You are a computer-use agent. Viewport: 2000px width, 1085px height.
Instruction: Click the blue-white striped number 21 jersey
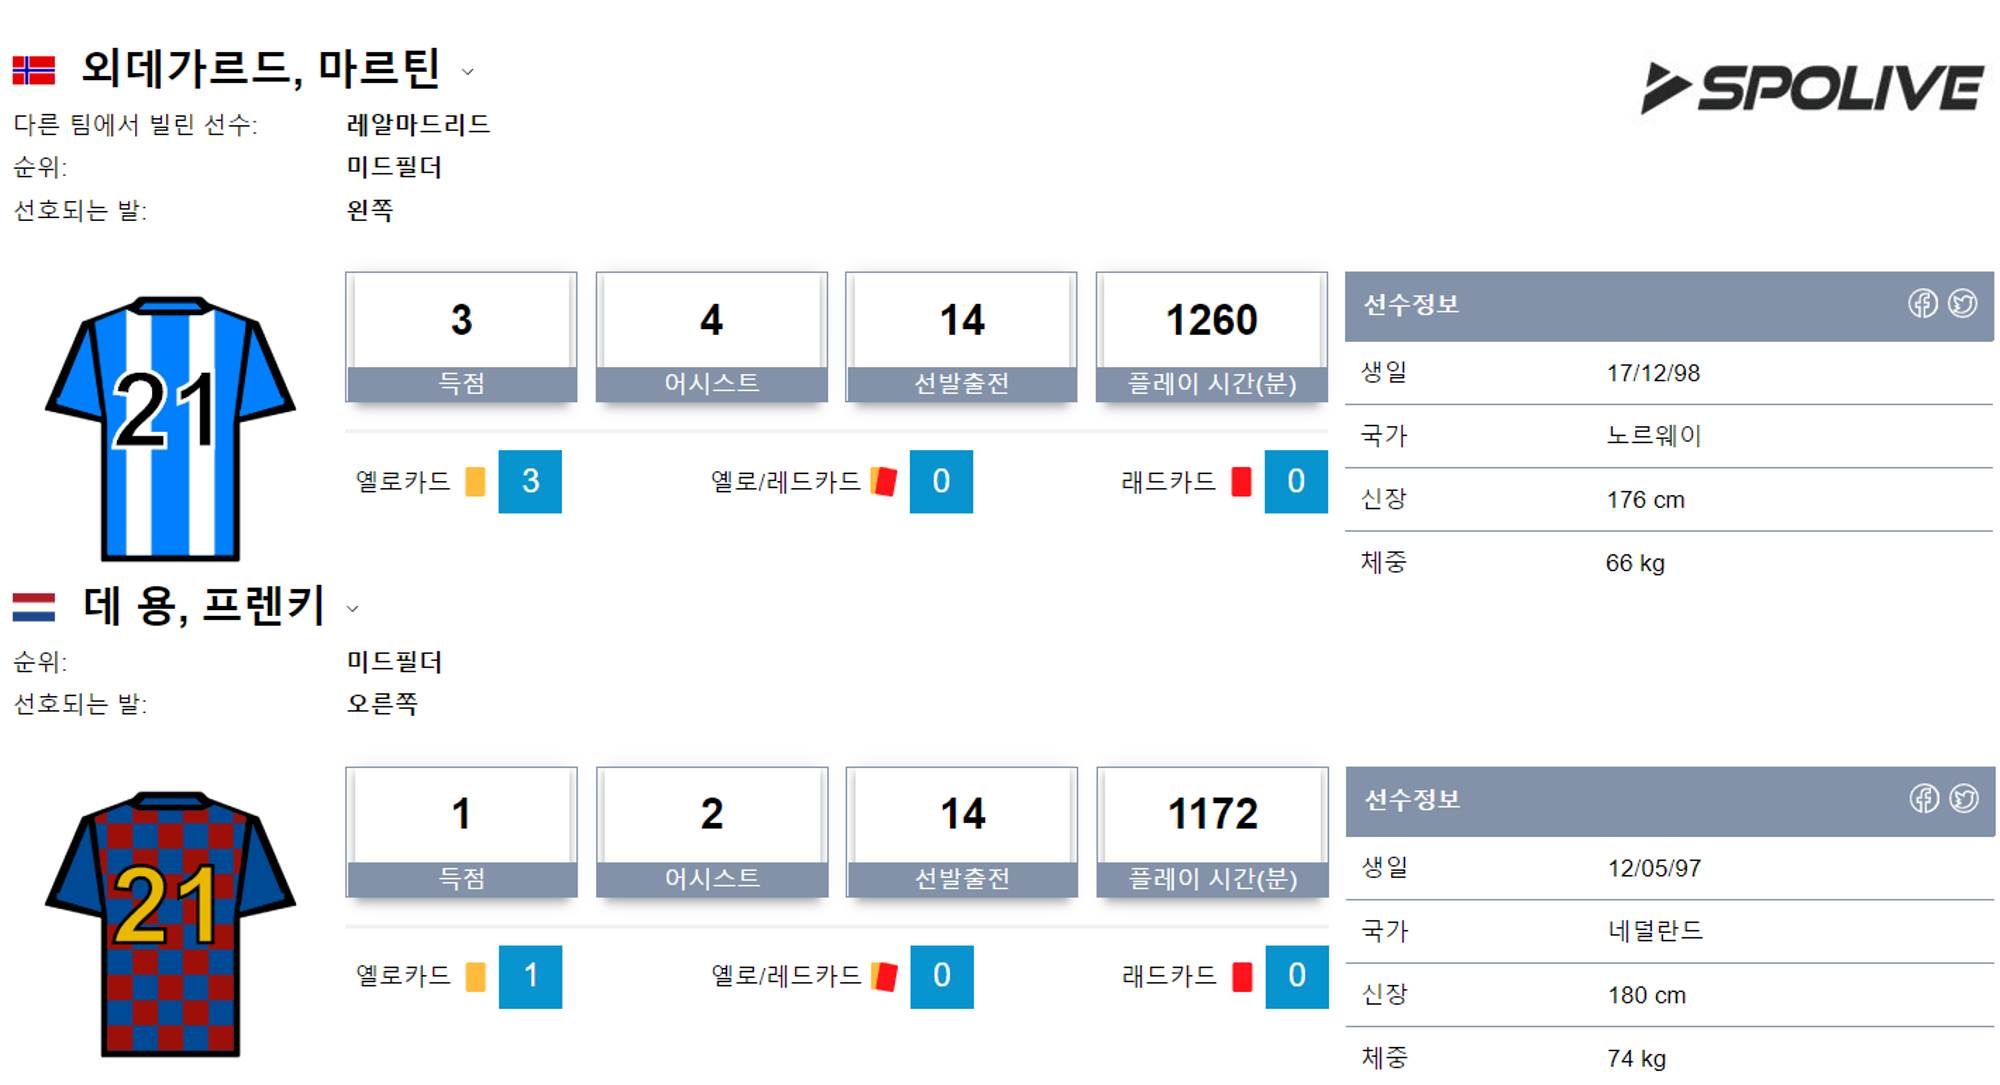tap(170, 427)
